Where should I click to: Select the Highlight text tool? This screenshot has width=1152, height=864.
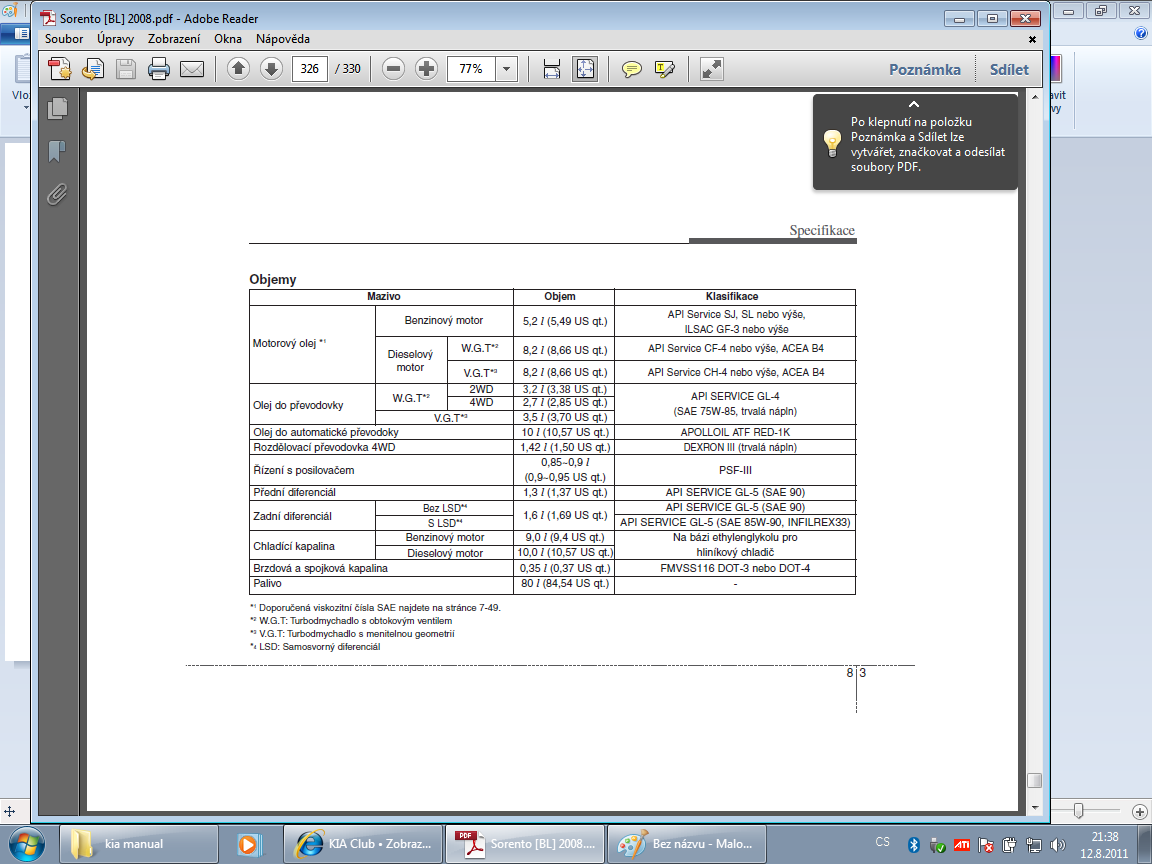(x=665, y=69)
